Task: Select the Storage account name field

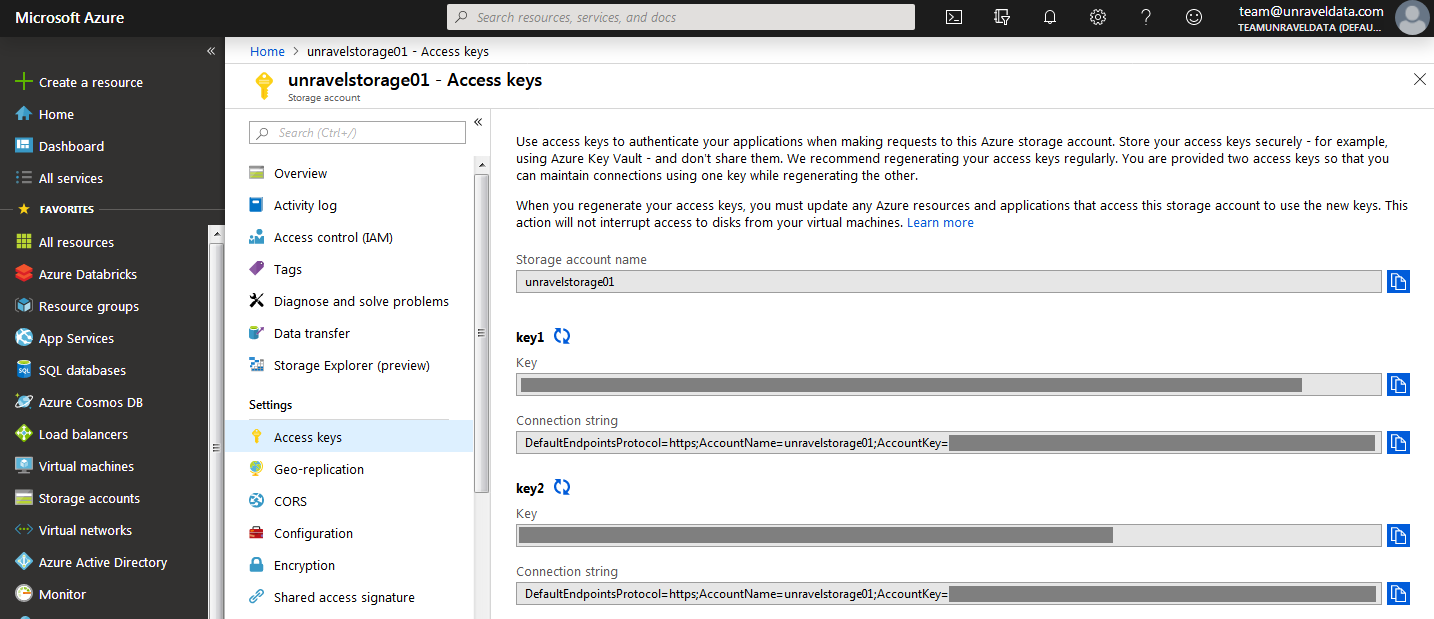Action: [x=949, y=282]
